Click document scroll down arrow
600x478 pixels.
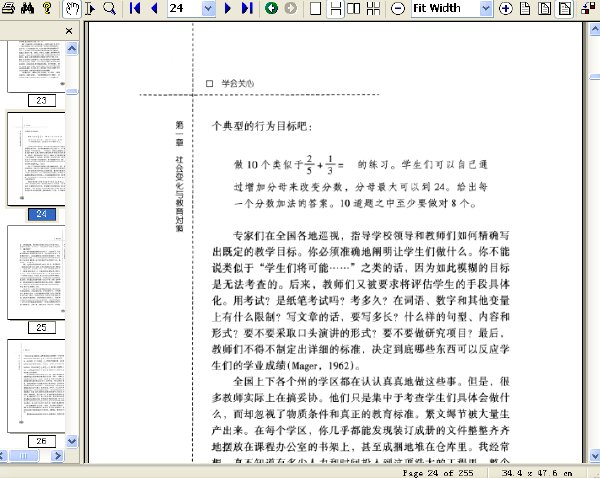point(595,456)
